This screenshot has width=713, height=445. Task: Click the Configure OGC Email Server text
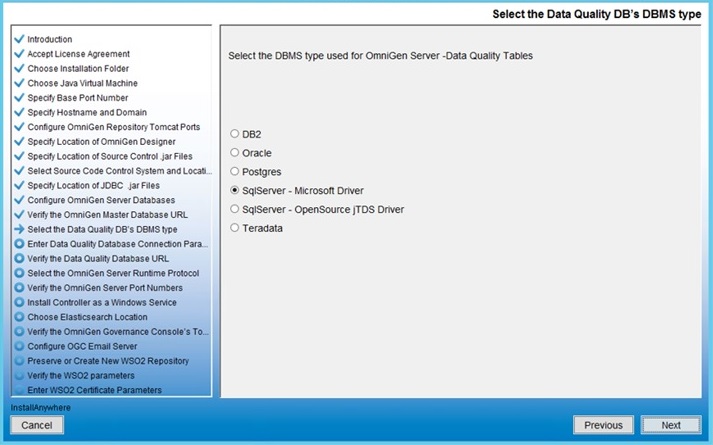(x=82, y=346)
